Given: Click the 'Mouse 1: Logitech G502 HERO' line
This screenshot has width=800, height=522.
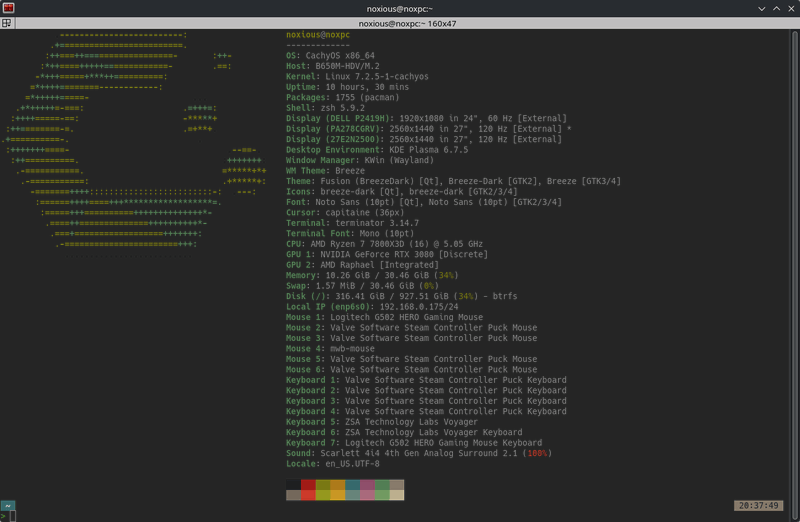Looking at the screenshot, I should [384, 317].
